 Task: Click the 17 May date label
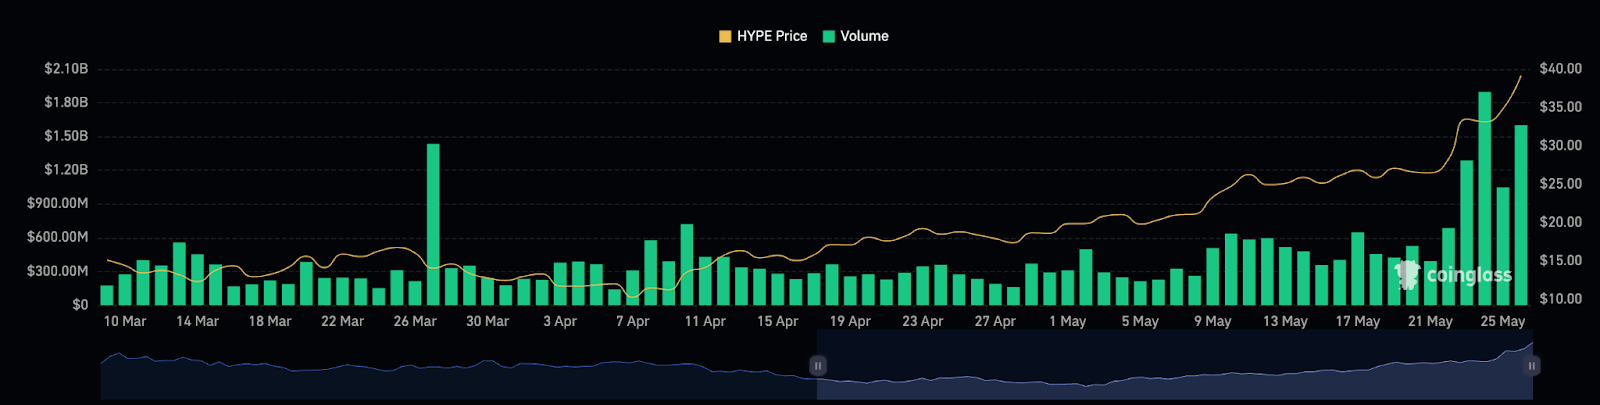[1358, 321]
